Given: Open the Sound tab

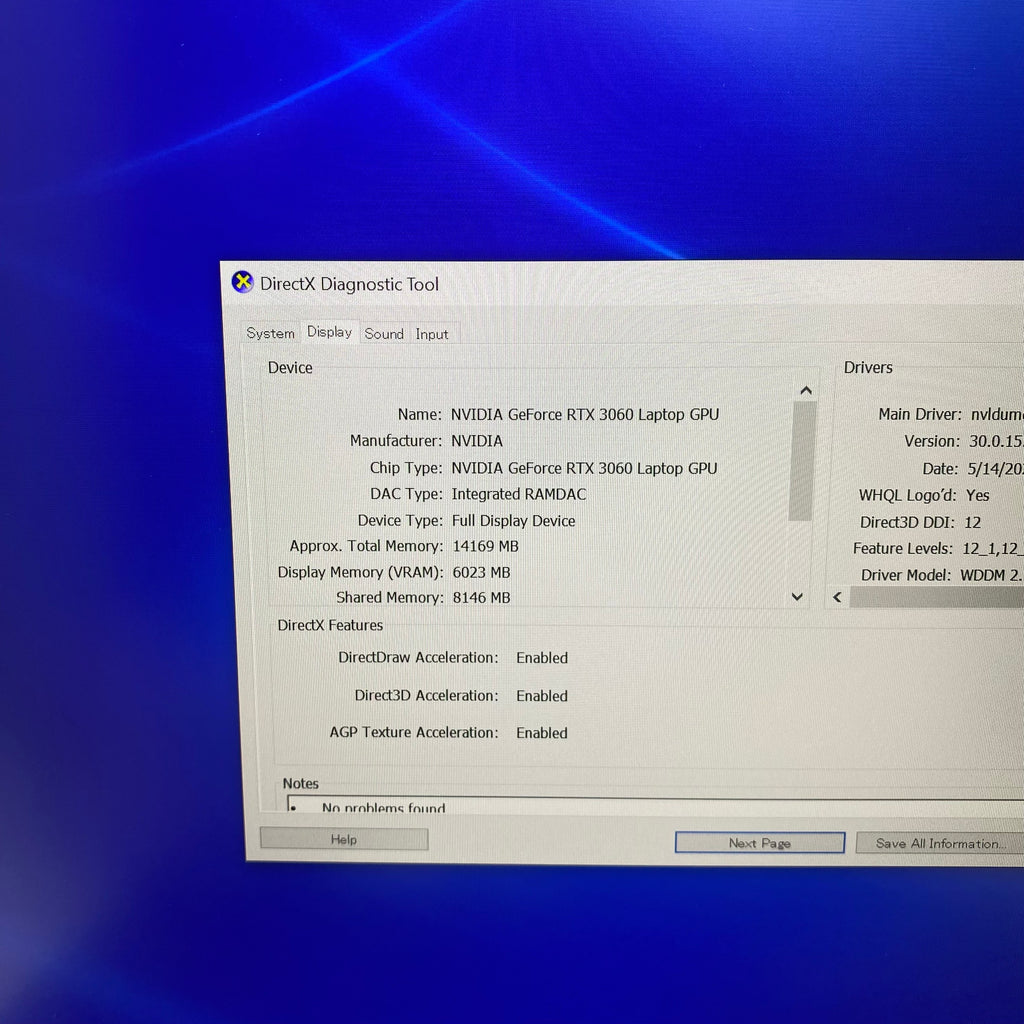Looking at the screenshot, I should pos(384,334).
